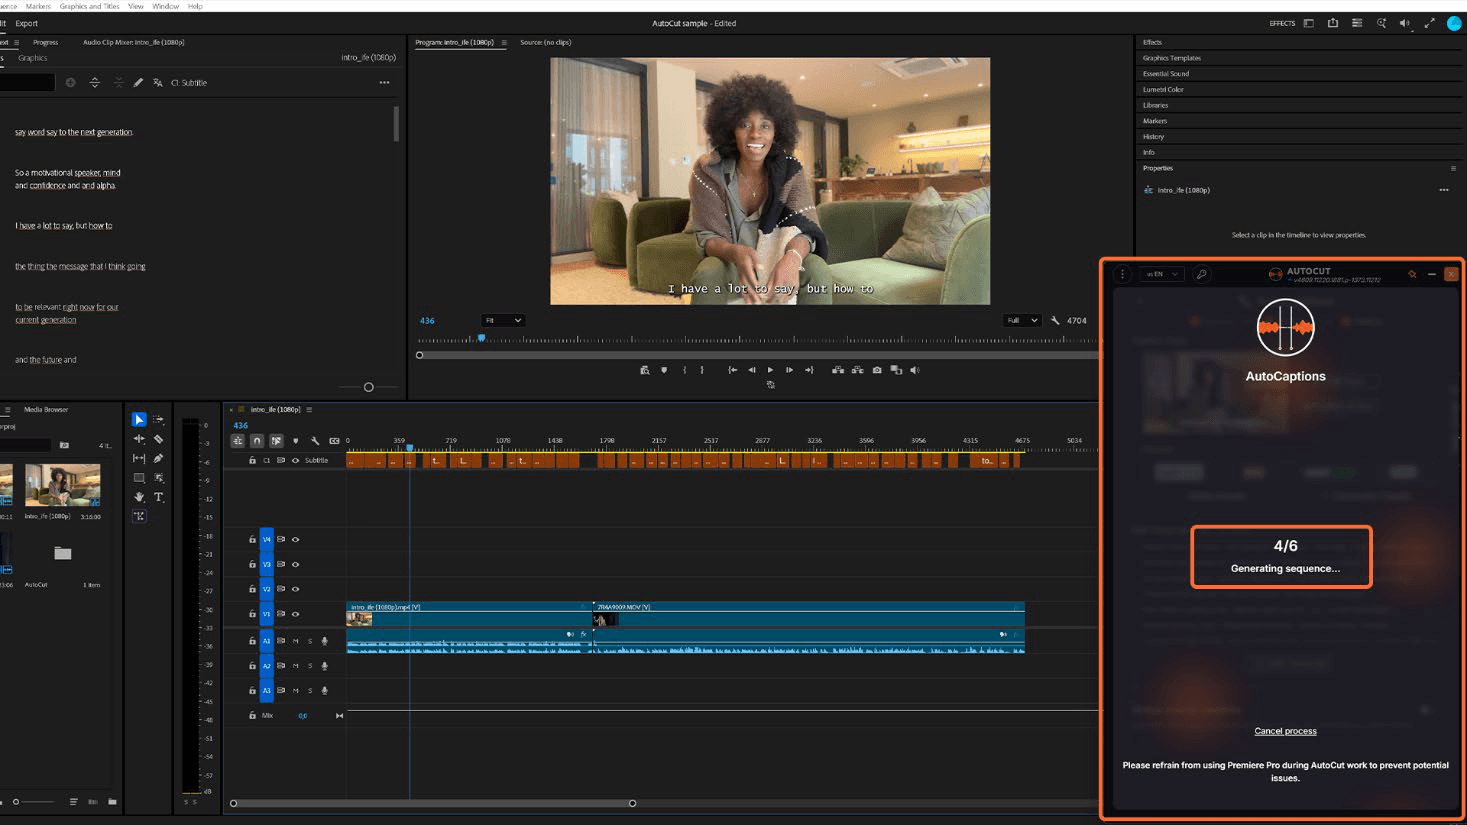Screen dimensions: 1467x825
Task: Select the Razor tool
Action: 158,439
